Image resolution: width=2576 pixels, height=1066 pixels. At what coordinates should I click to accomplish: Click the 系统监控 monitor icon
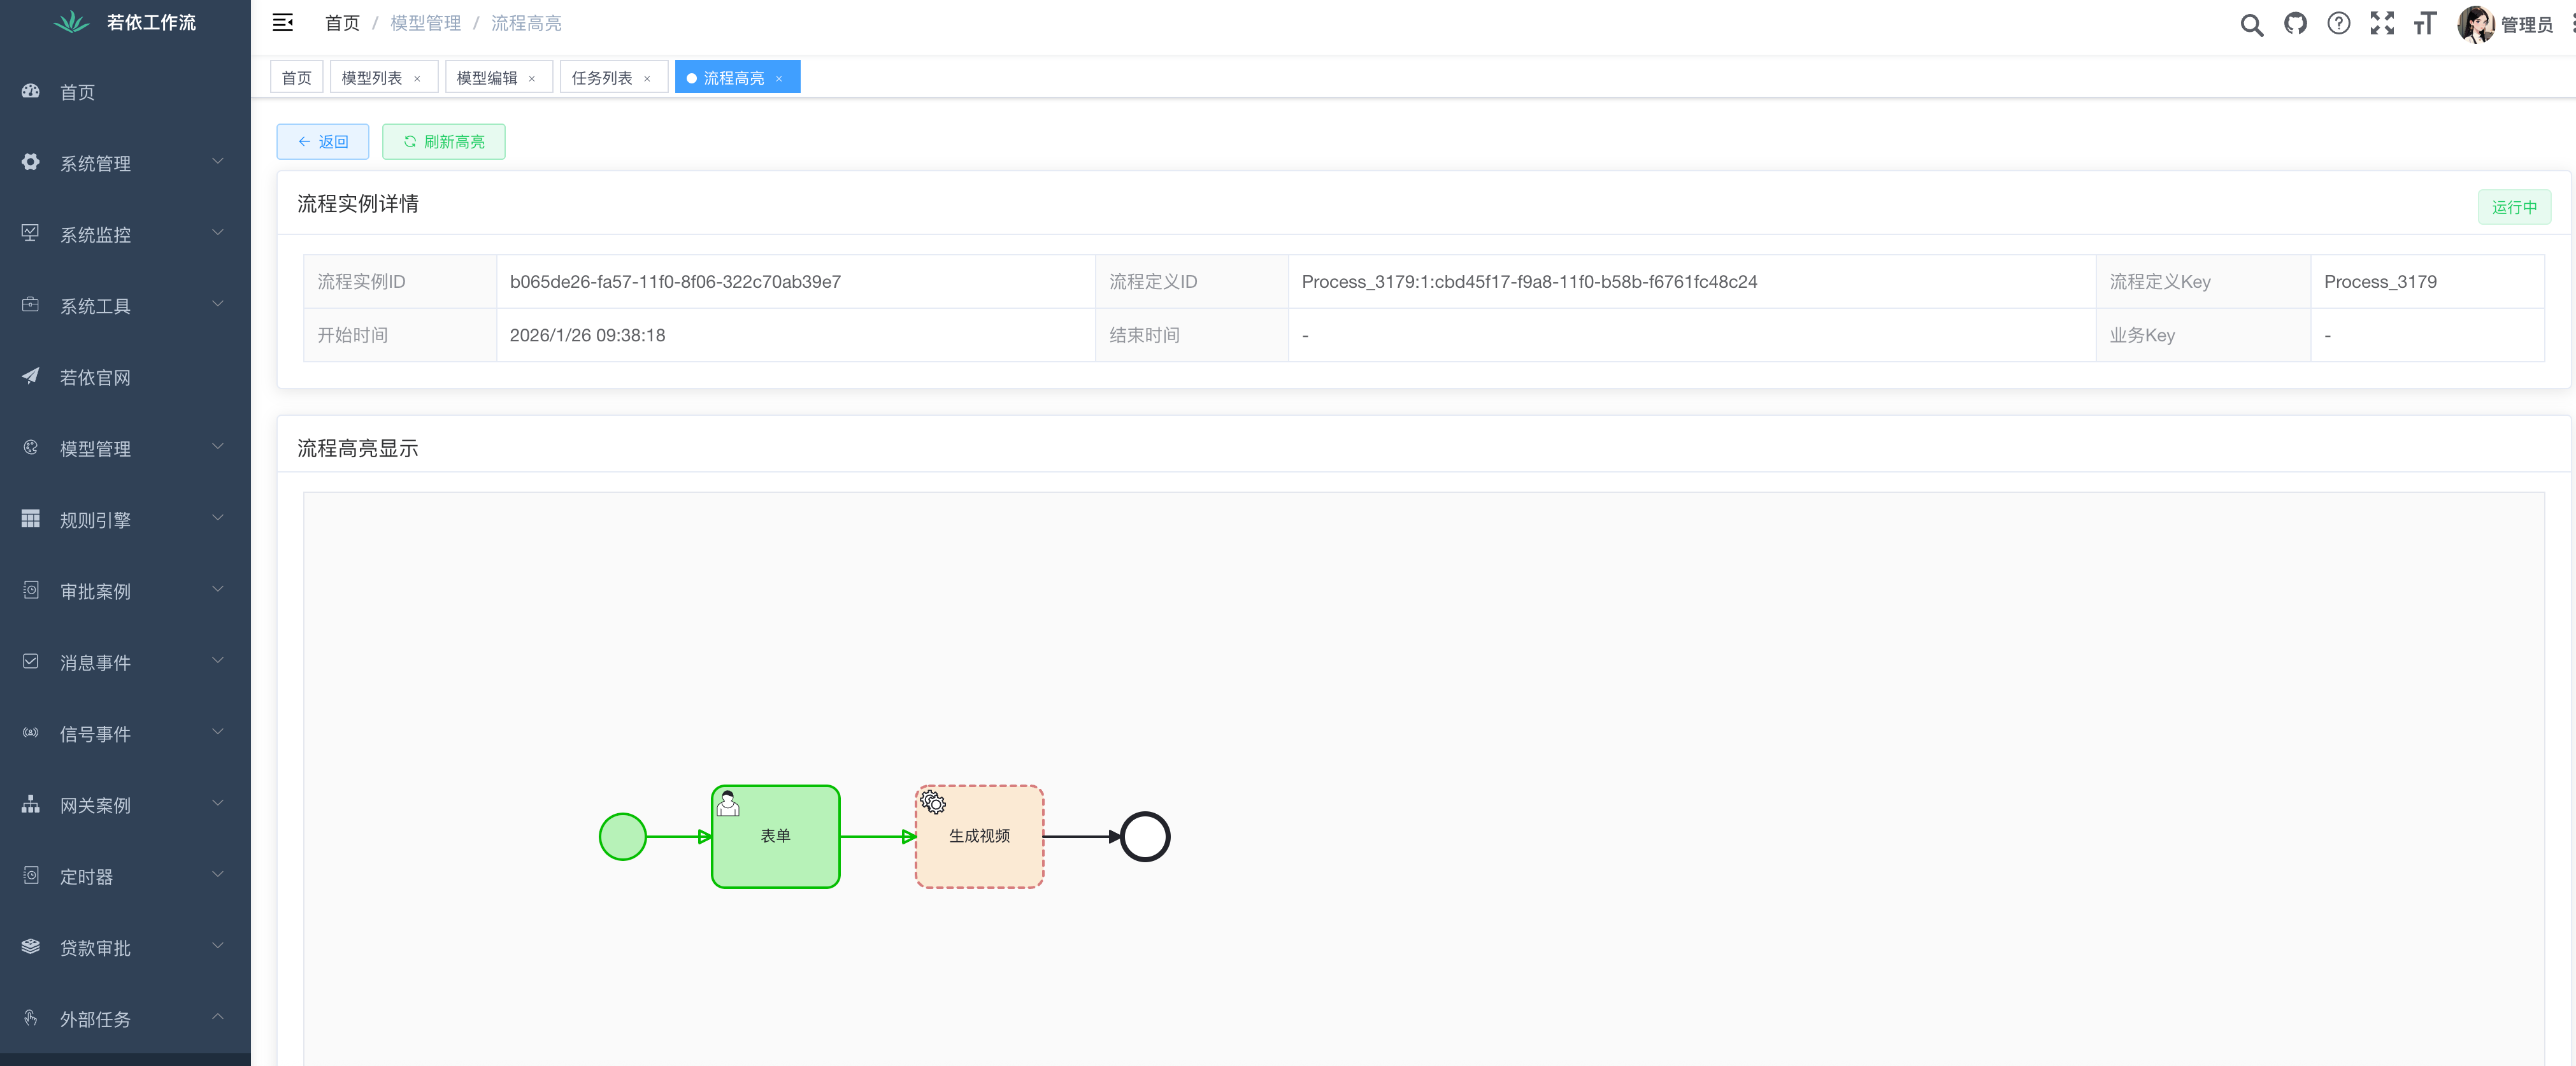[31, 233]
